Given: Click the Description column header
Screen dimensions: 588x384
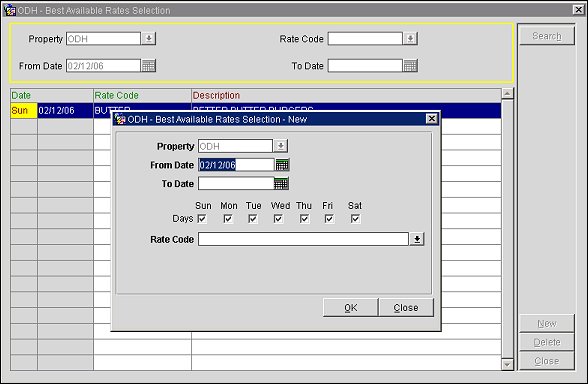Looking at the screenshot, I should pyautogui.click(x=346, y=95).
